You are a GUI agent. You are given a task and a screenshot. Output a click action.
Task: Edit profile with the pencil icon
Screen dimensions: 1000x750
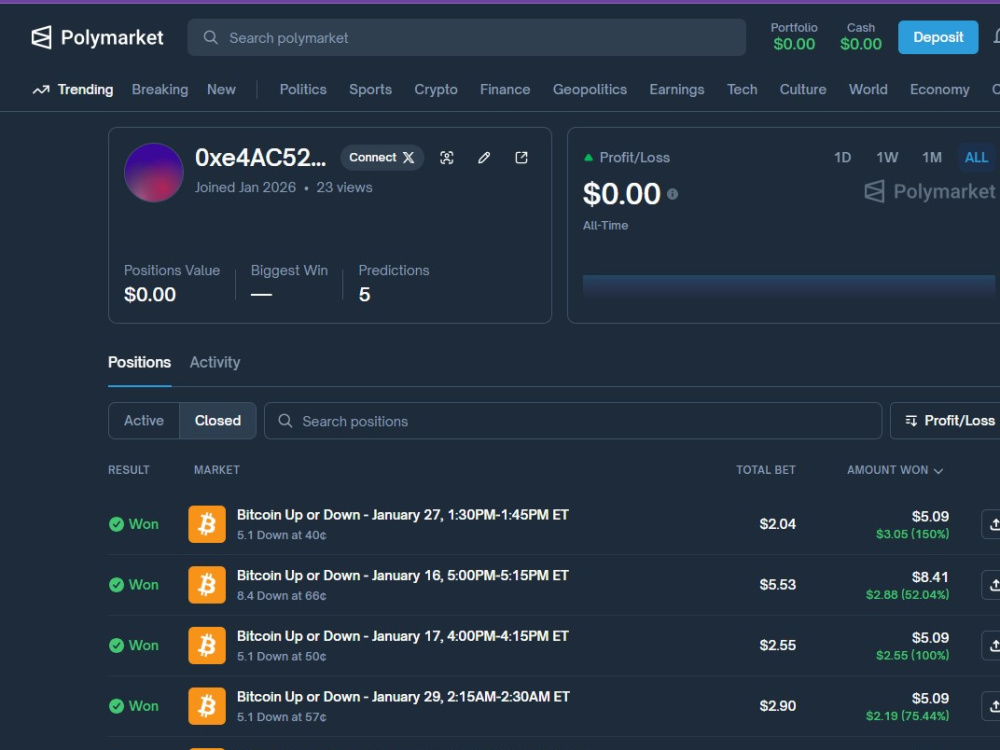coord(484,158)
